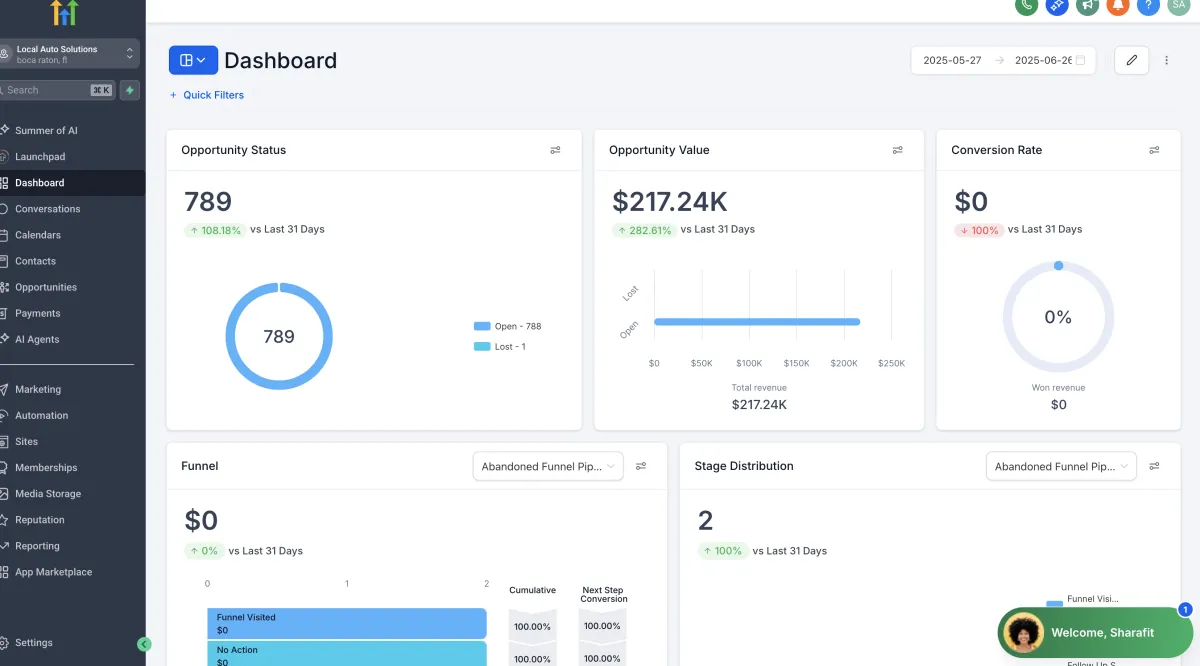
Task: Click the green lightning quick actions icon
Action: 130,90
